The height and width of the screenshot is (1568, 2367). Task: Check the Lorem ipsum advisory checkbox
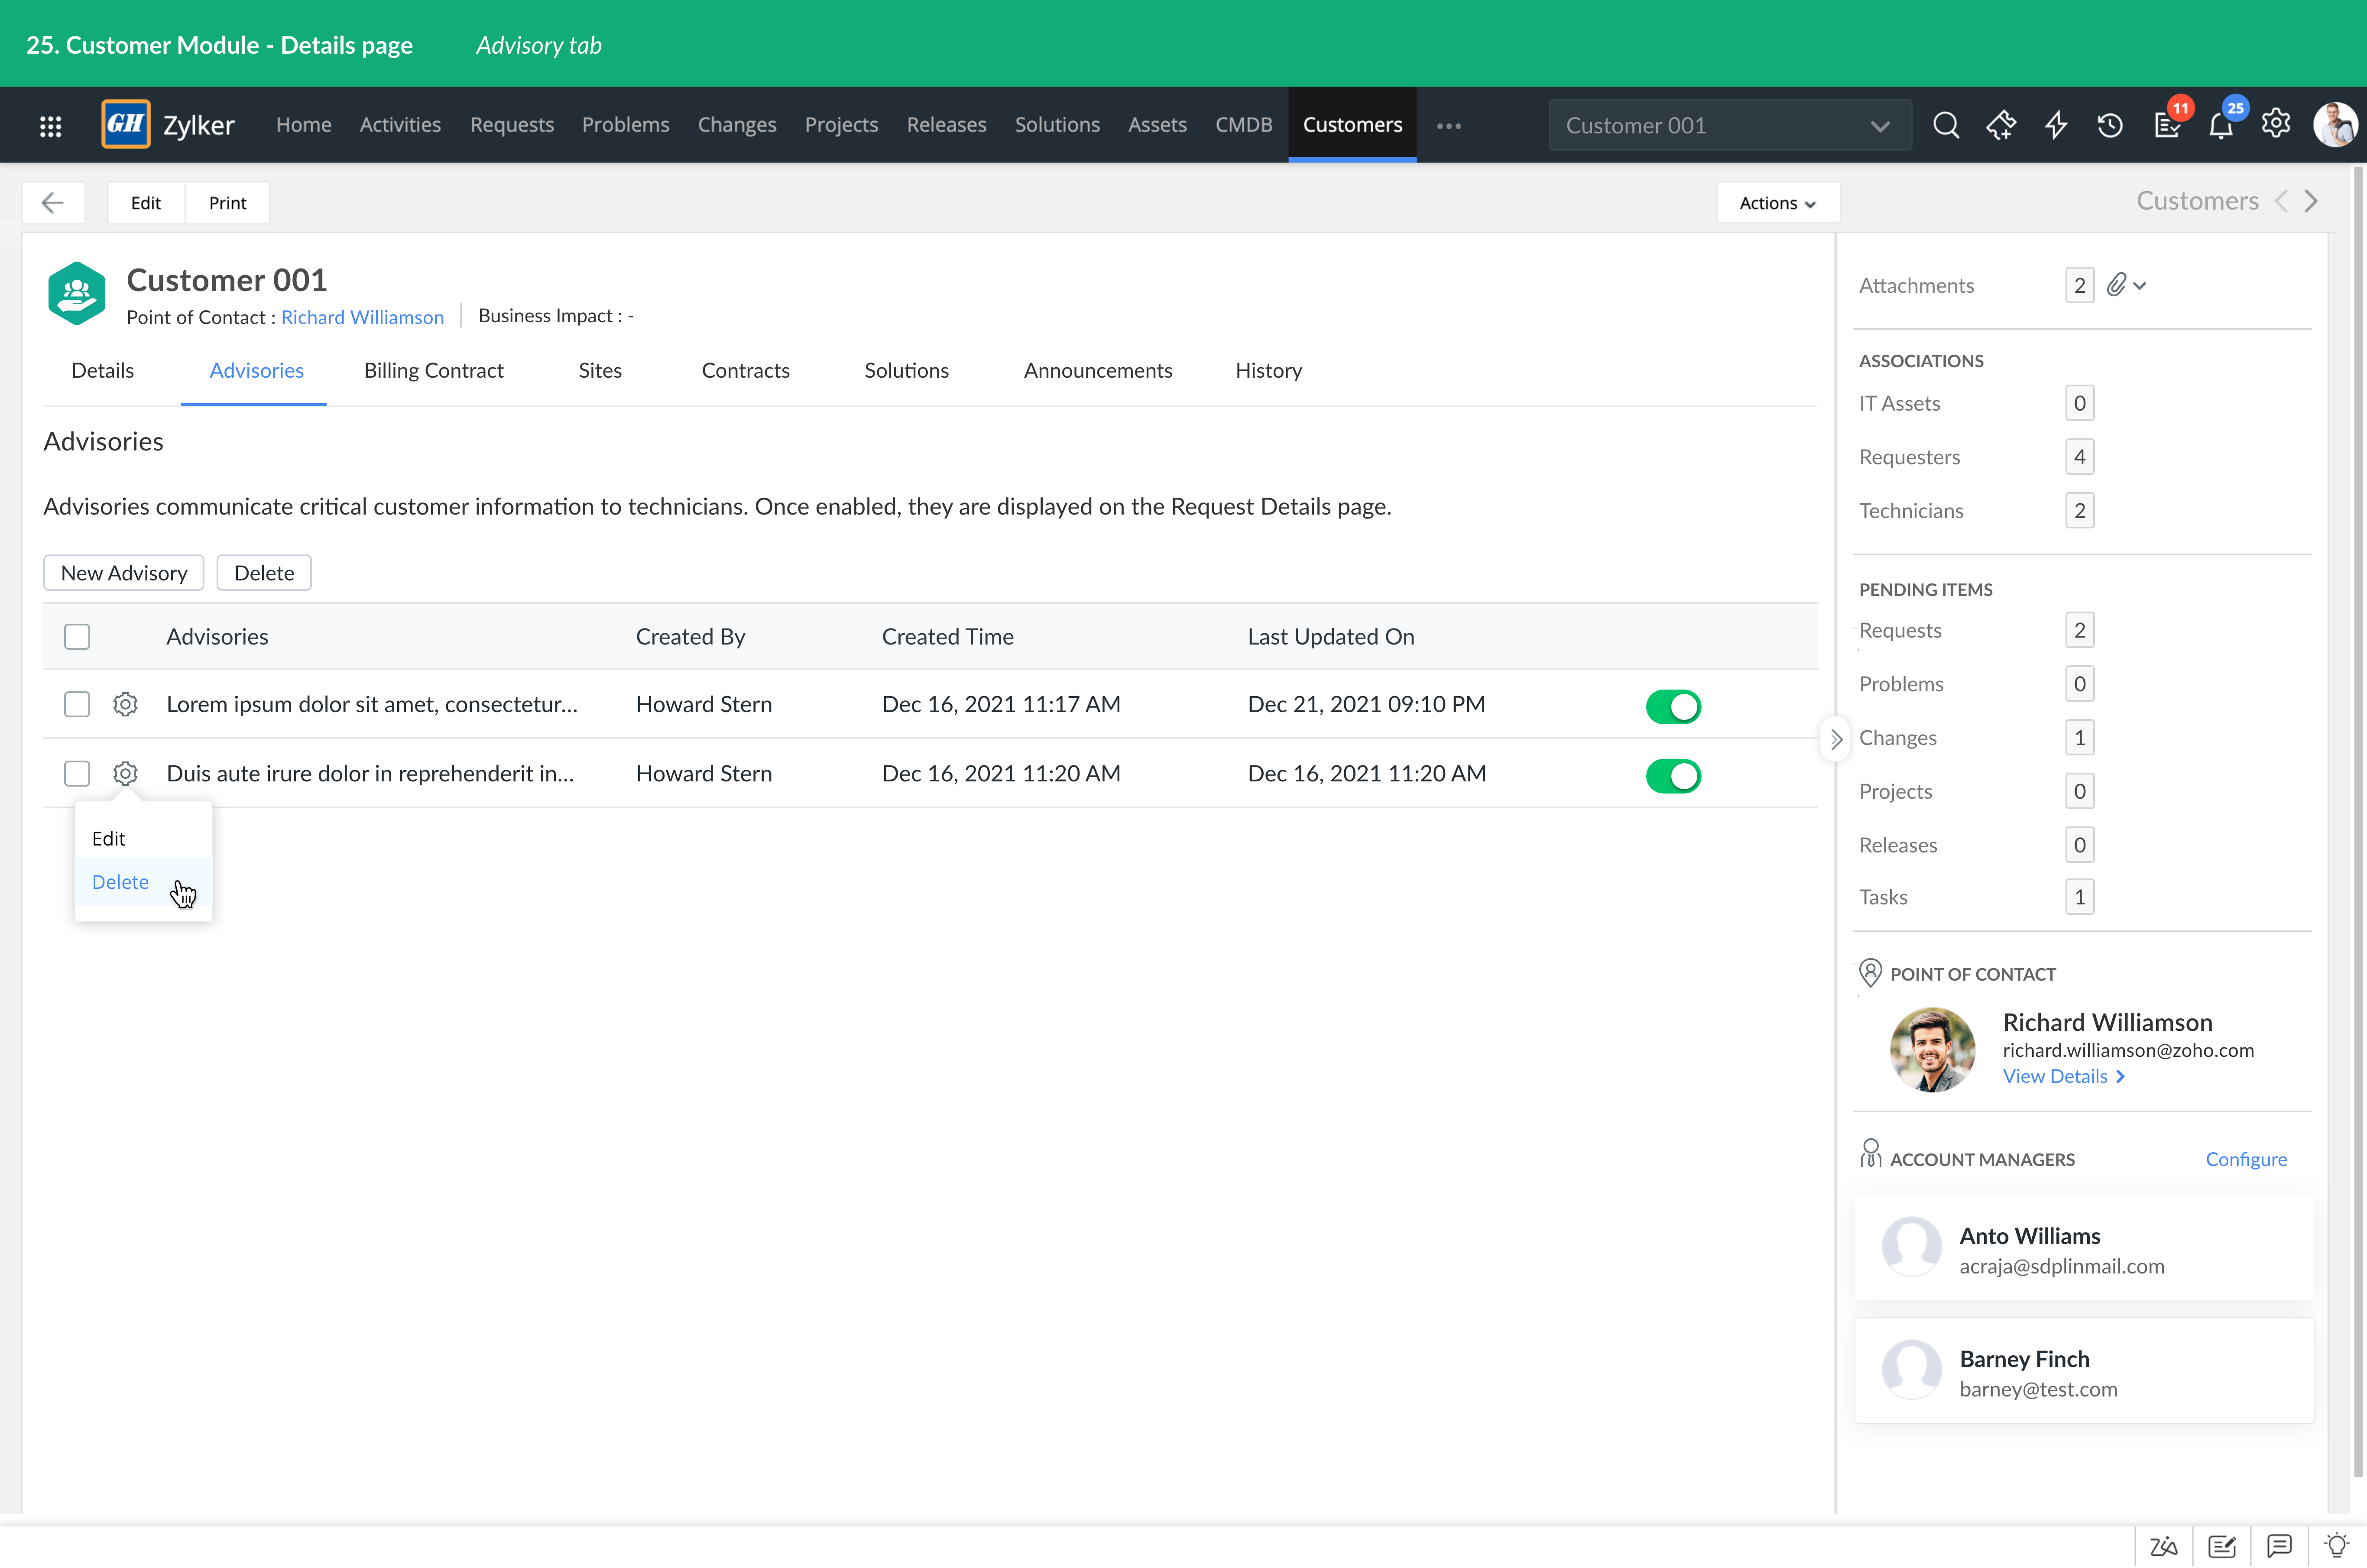77,704
